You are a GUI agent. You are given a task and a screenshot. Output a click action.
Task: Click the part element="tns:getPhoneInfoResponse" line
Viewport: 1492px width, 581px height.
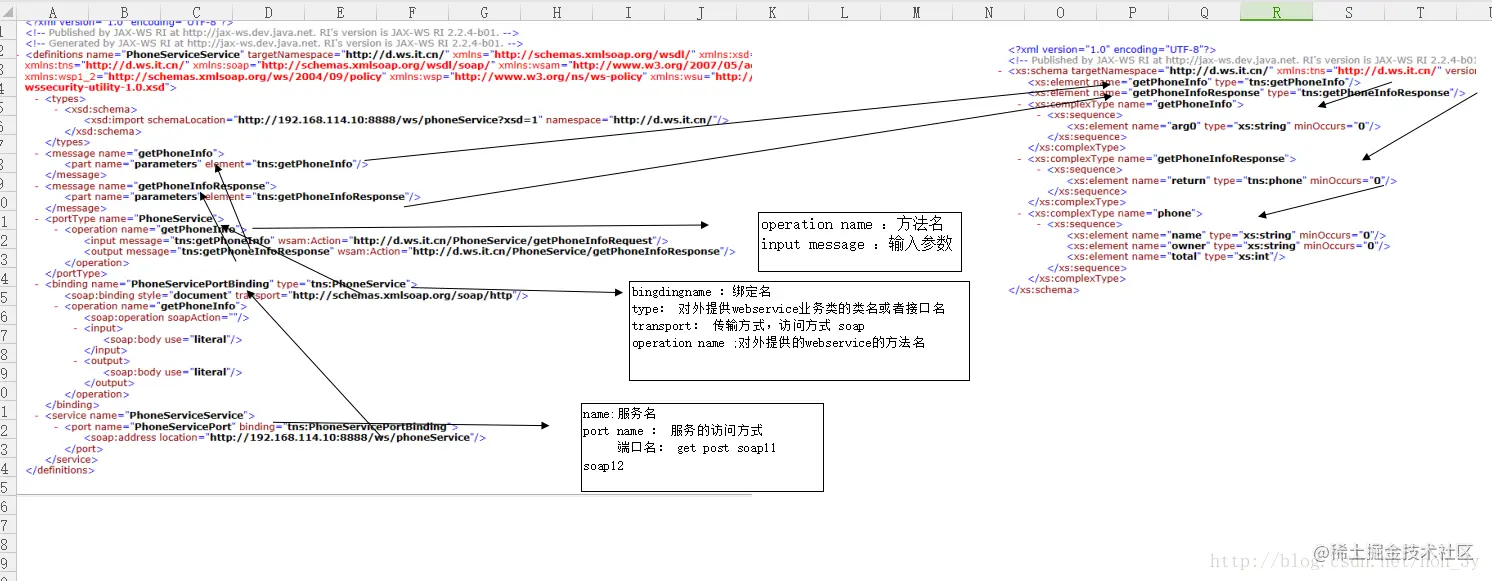pos(243,197)
